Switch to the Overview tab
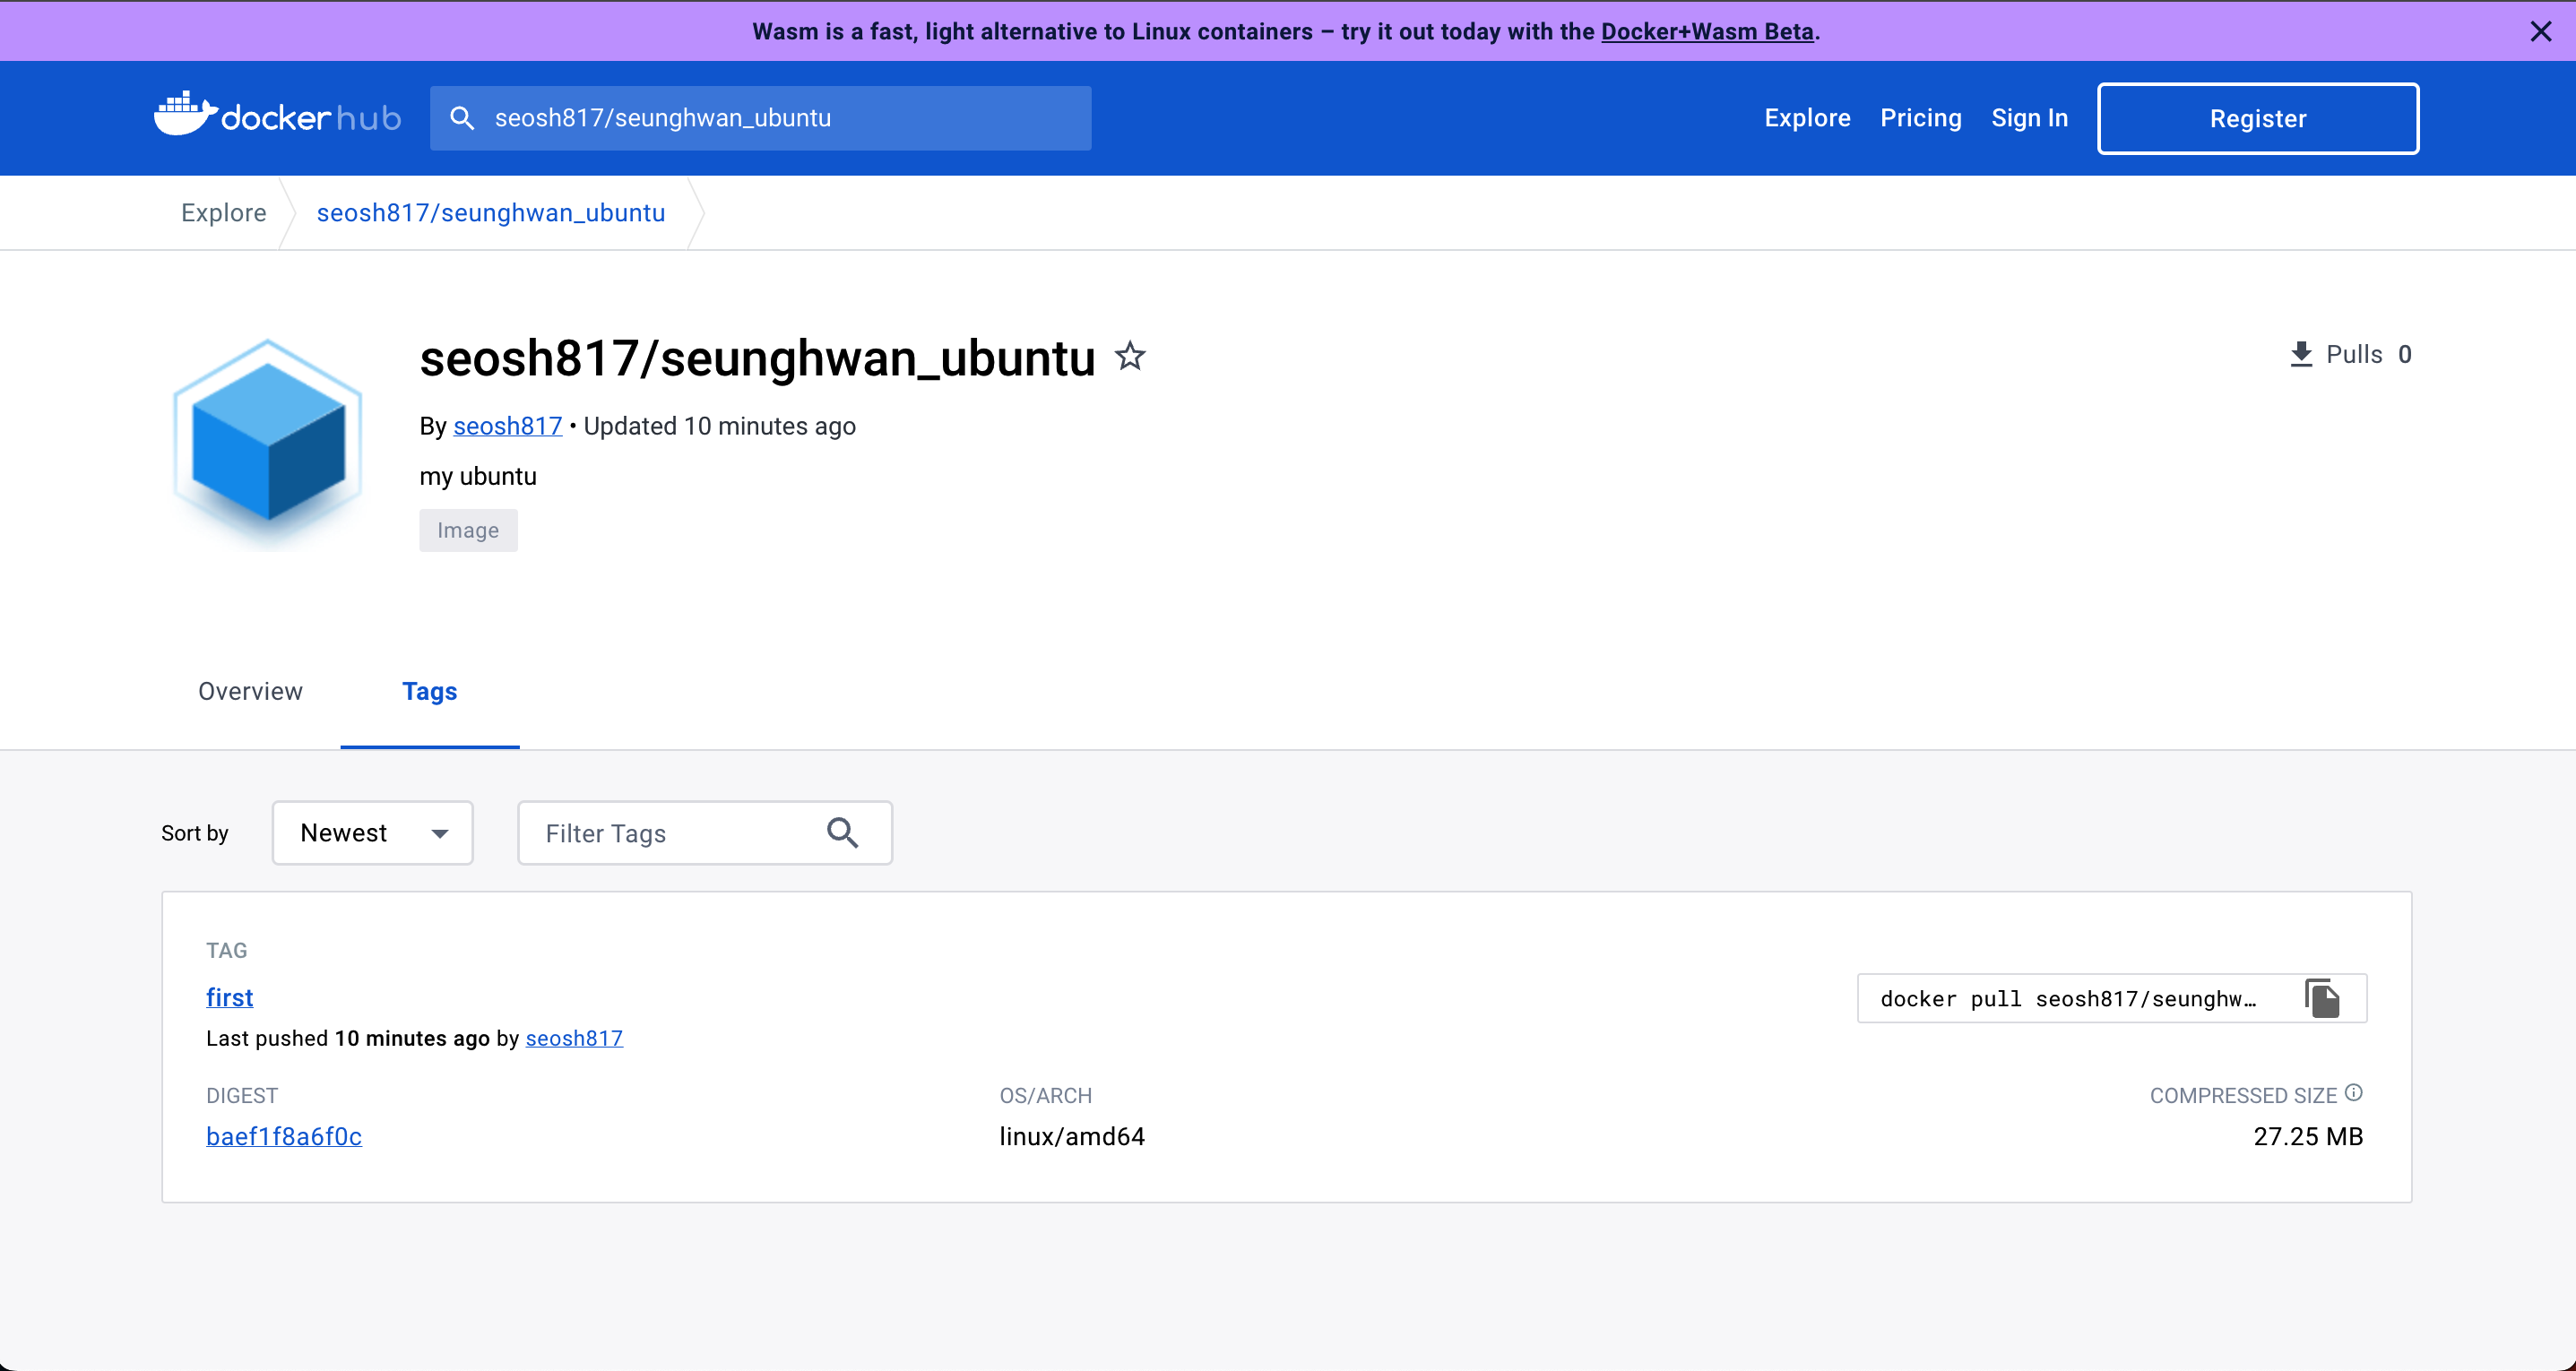 click(x=250, y=691)
